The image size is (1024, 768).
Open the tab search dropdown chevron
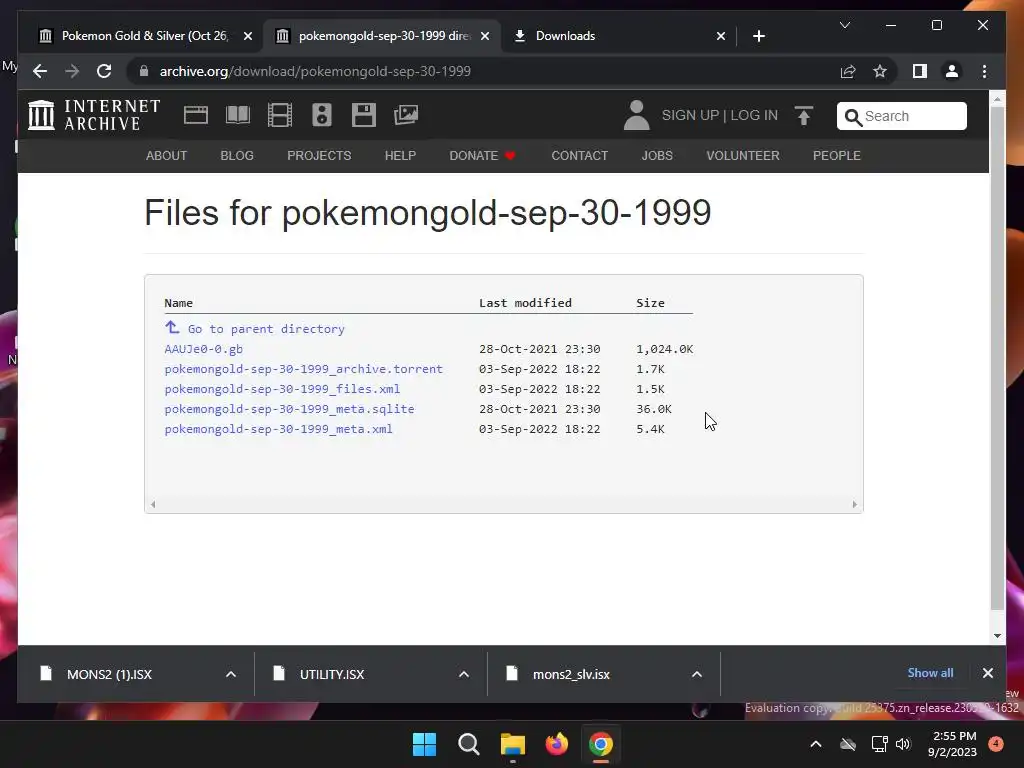(x=844, y=25)
